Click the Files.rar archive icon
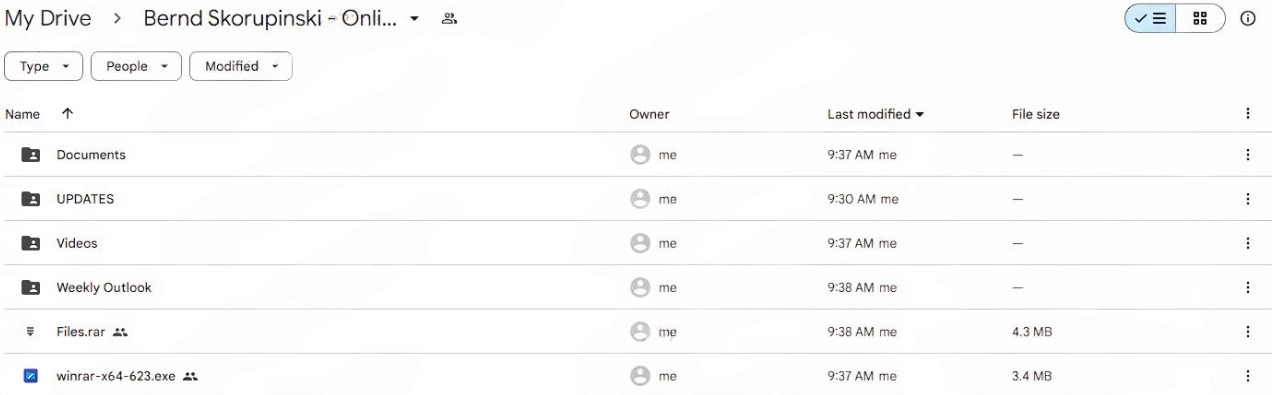Screen dimensions: 1272x395 [x=30, y=332]
